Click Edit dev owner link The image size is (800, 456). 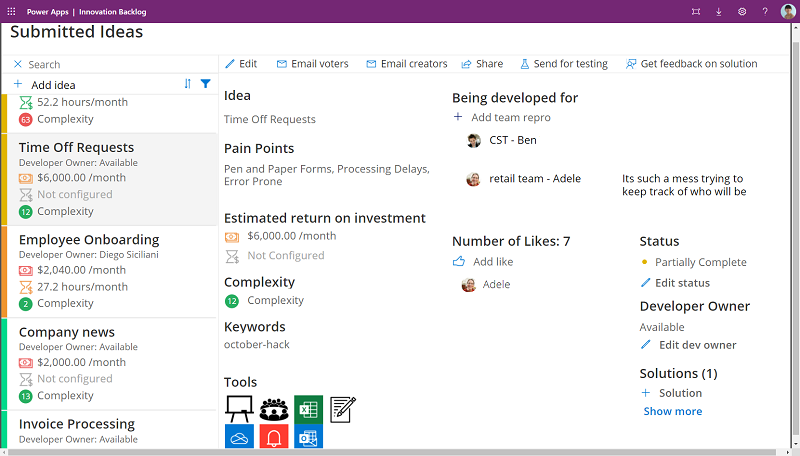point(688,345)
